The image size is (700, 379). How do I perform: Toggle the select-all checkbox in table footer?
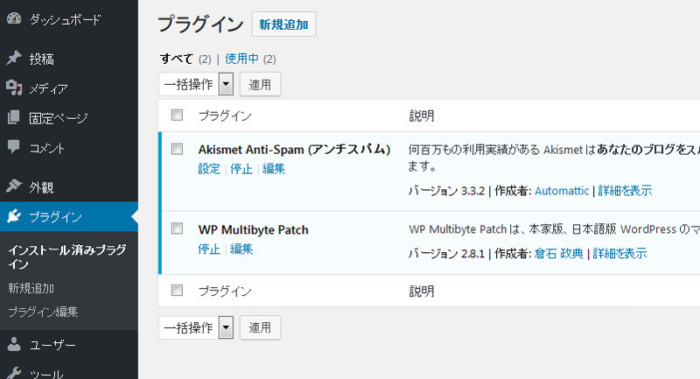click(177, 290)
